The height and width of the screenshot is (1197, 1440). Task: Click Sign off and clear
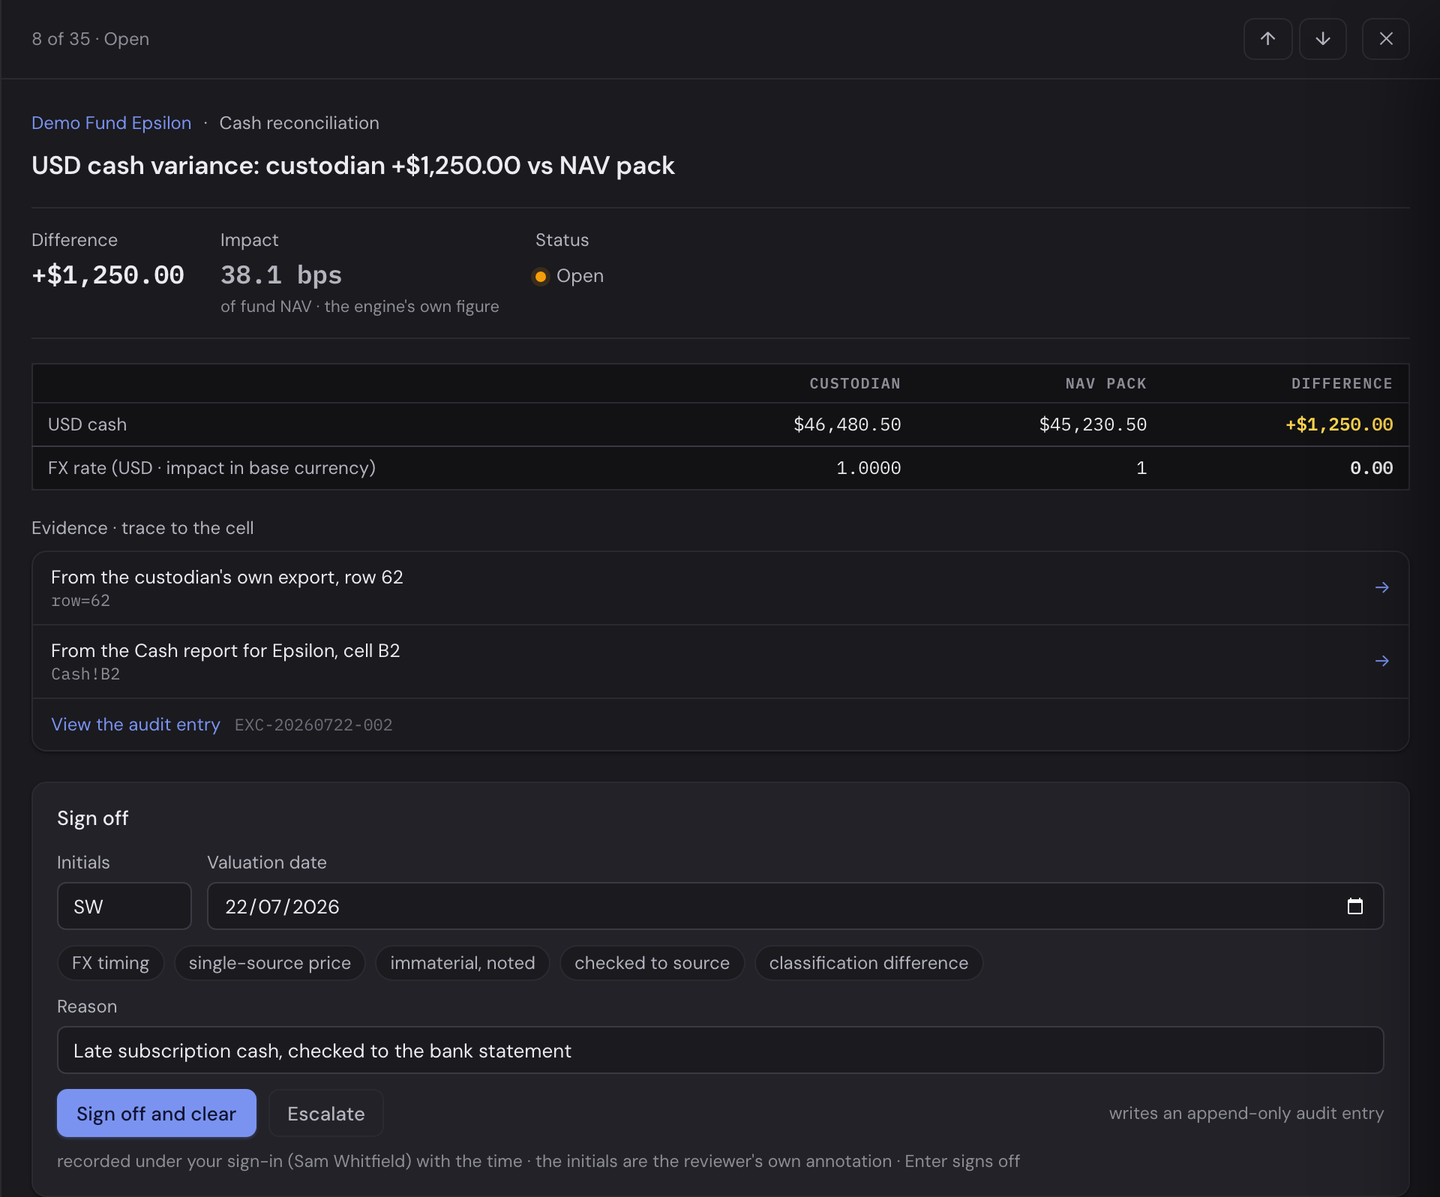pyautogui.click(x=156, y=1113)
